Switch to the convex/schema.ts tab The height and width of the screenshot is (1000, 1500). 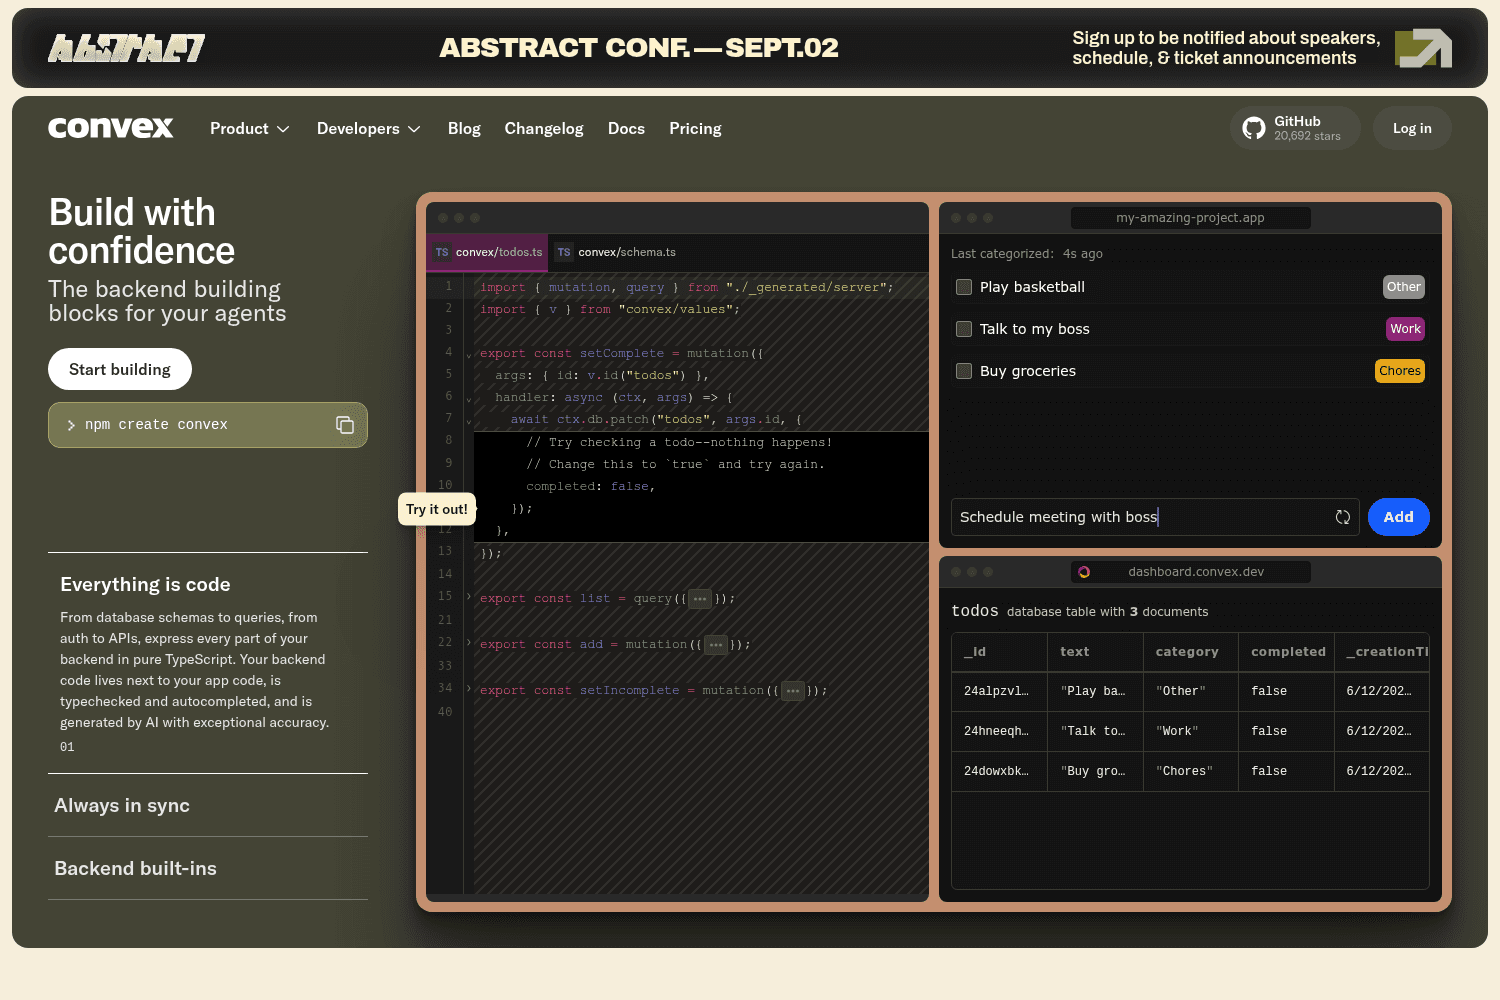click(616, 252)
